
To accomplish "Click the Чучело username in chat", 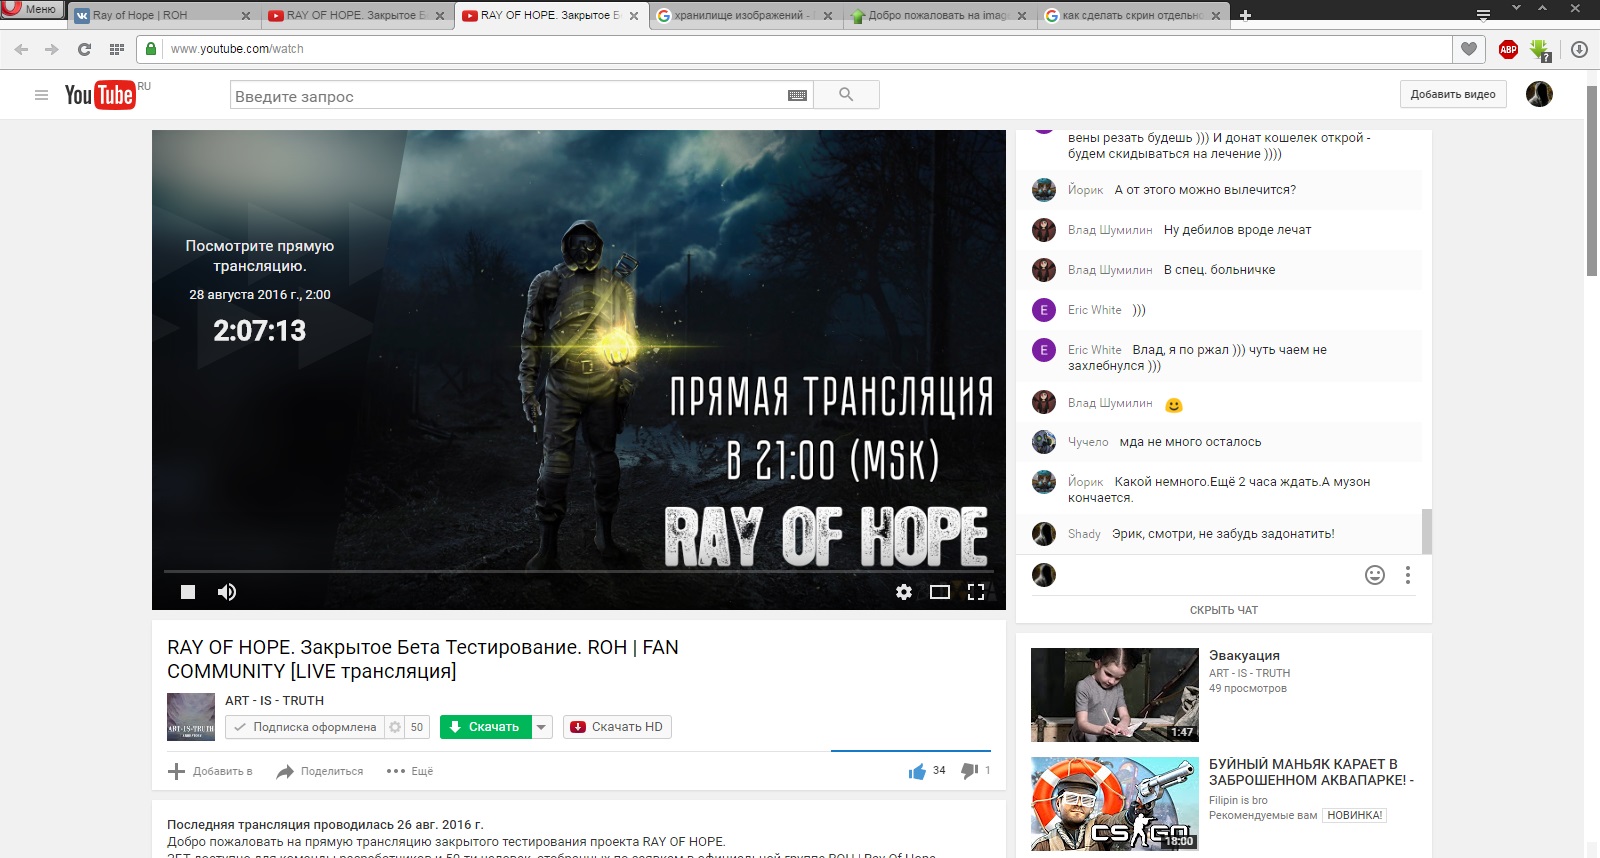I will [1088, 442].
